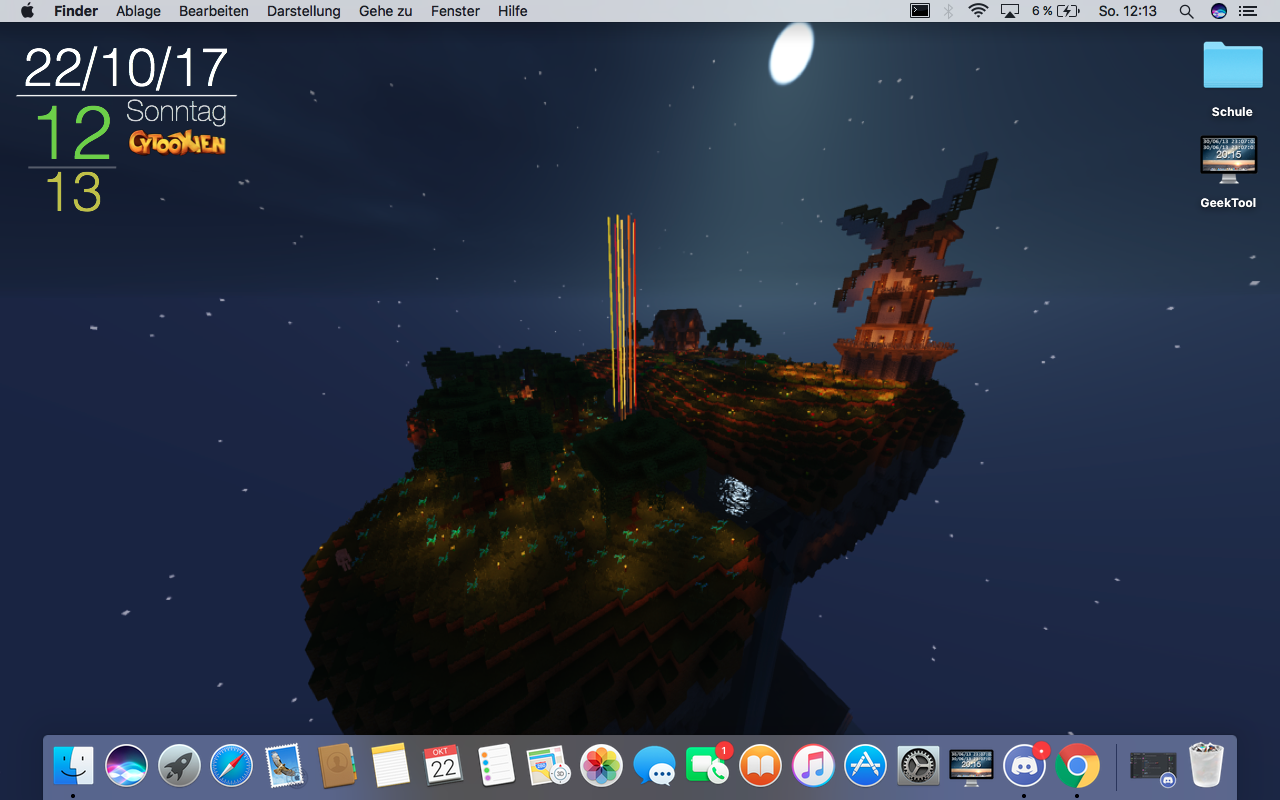Viewport: 1280px width, 800px height.
Task: Launch Siri from the Dock
Action: click(127, 767)
